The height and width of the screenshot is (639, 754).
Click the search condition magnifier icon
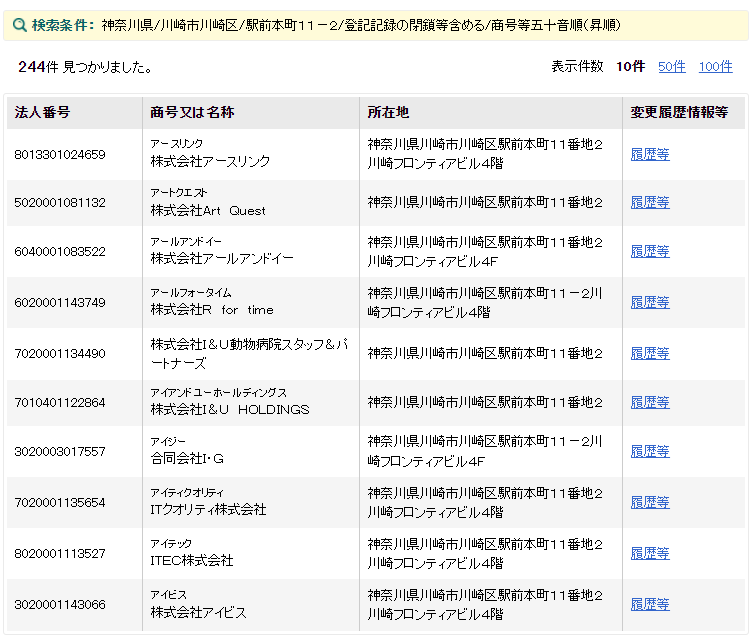click(x=20, y=25)
